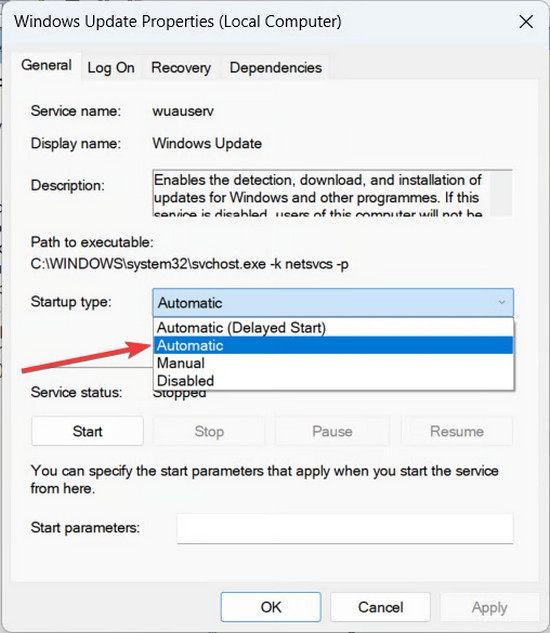Image resolution: width=550 pixels, height=633 pixels.
Task: Open the Log On tab
Action: point(111,67)
